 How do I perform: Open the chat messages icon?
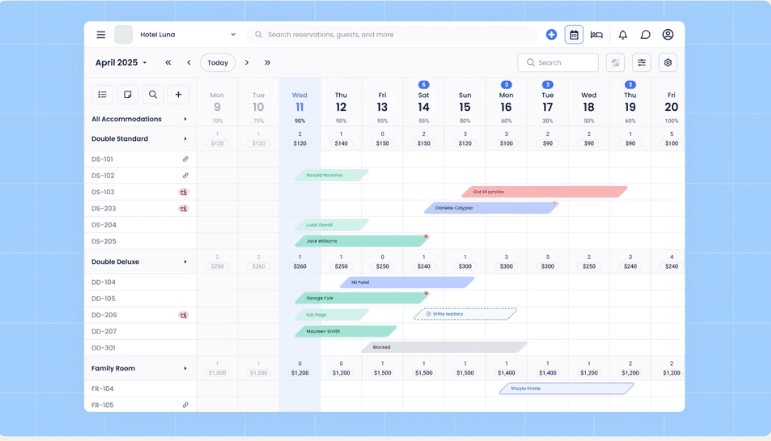[x=645, y=34]
